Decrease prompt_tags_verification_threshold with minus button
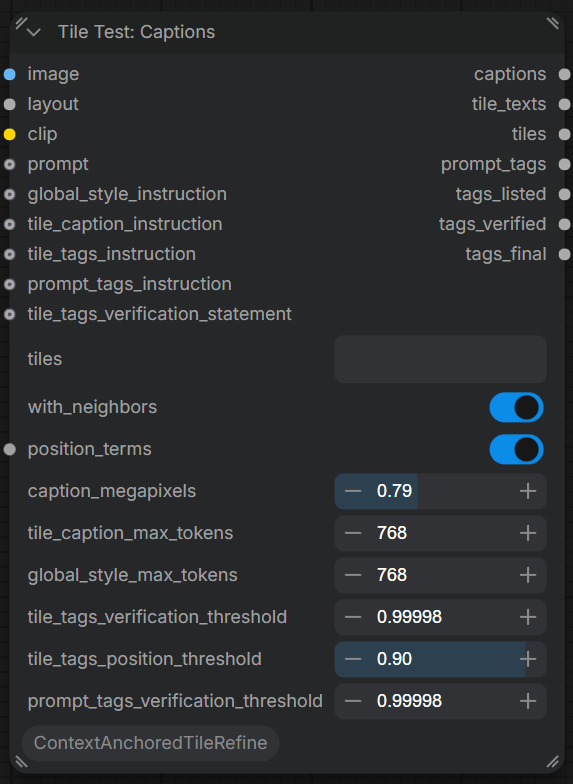573x784 pixels. tap(353, 702)
